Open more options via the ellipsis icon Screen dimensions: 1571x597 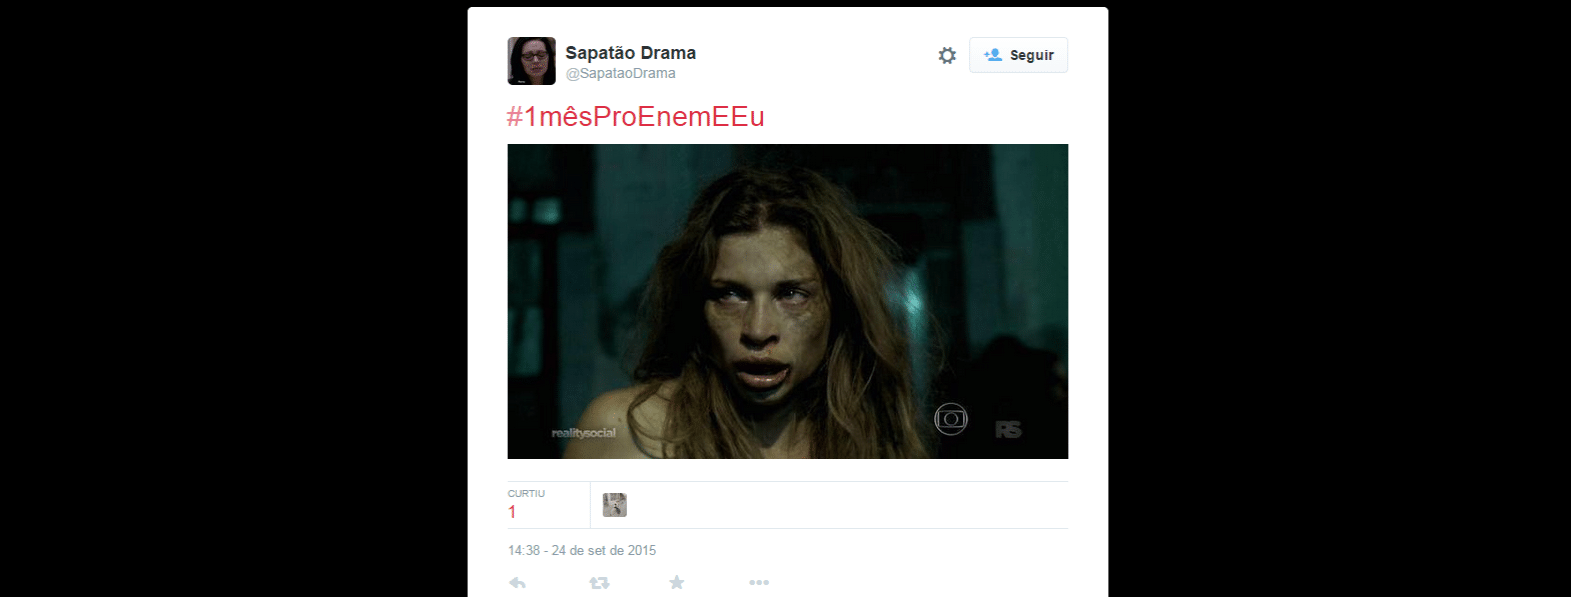(x=759, y=582)
